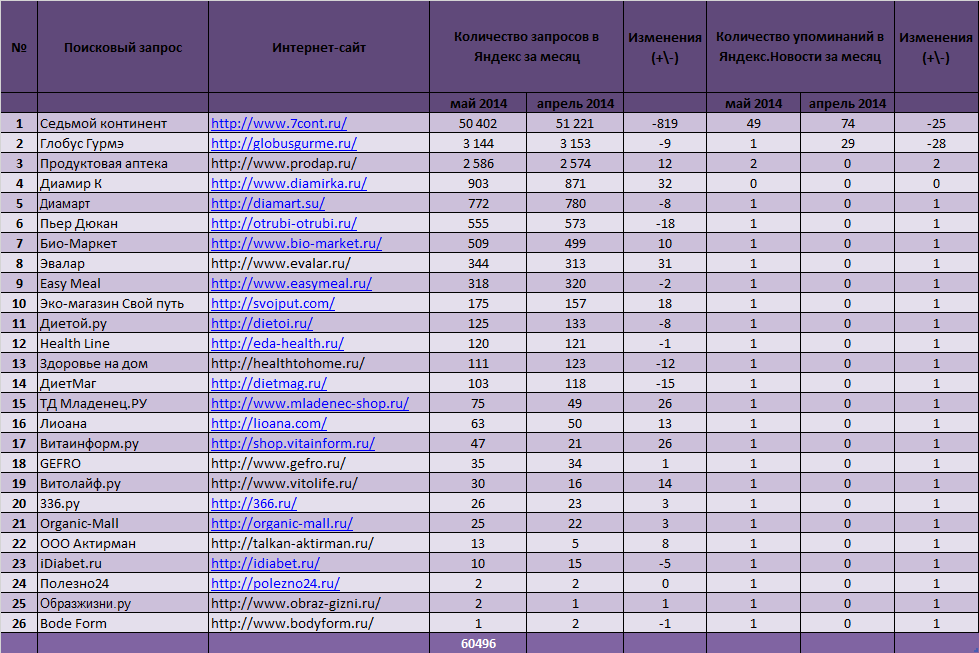The image size is (979, 653).
Task: Select the http://www.evalar.ru/ cell
Action: click(x=319, y=263)
